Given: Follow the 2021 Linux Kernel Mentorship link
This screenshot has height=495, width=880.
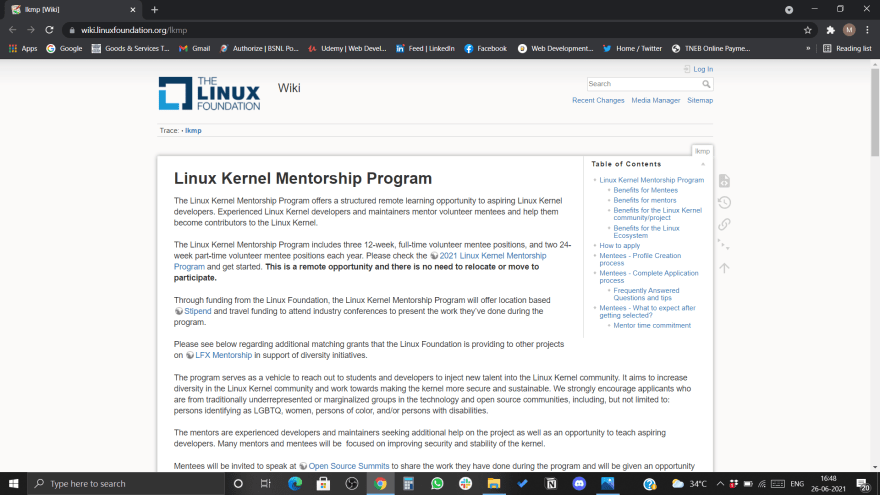Looking at the screenshot, I should coord(493,256).
